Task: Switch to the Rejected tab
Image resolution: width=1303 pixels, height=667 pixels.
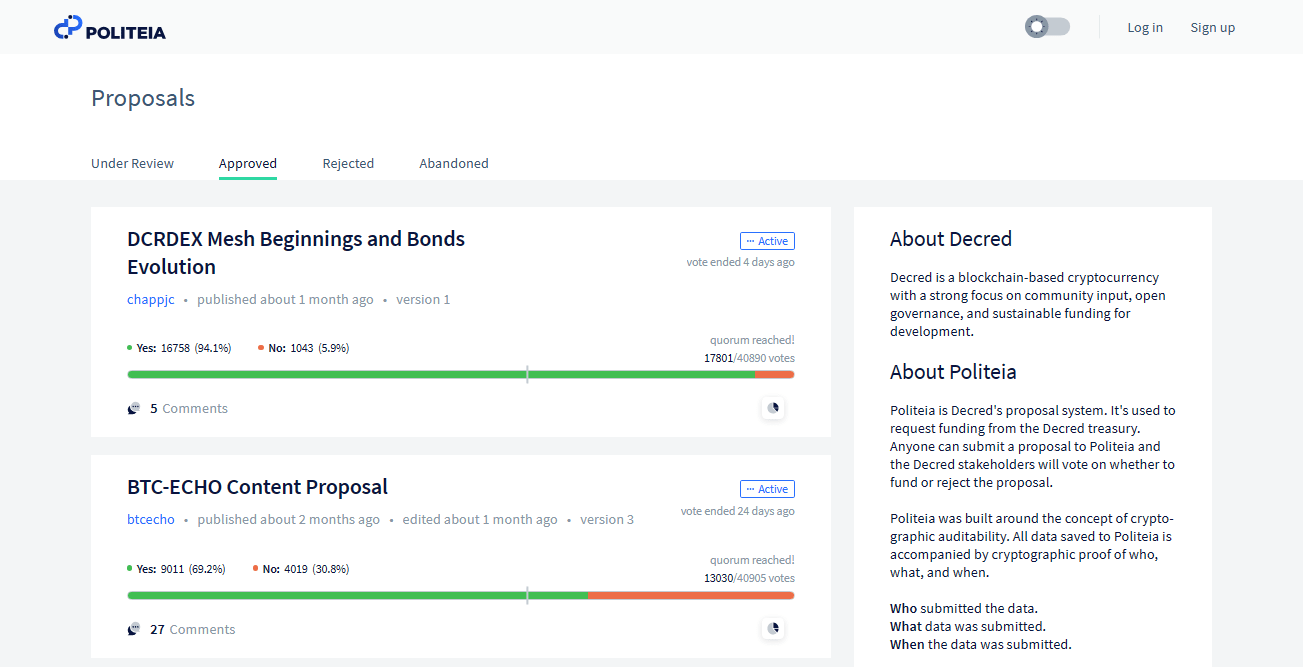Action: point(348,163)
